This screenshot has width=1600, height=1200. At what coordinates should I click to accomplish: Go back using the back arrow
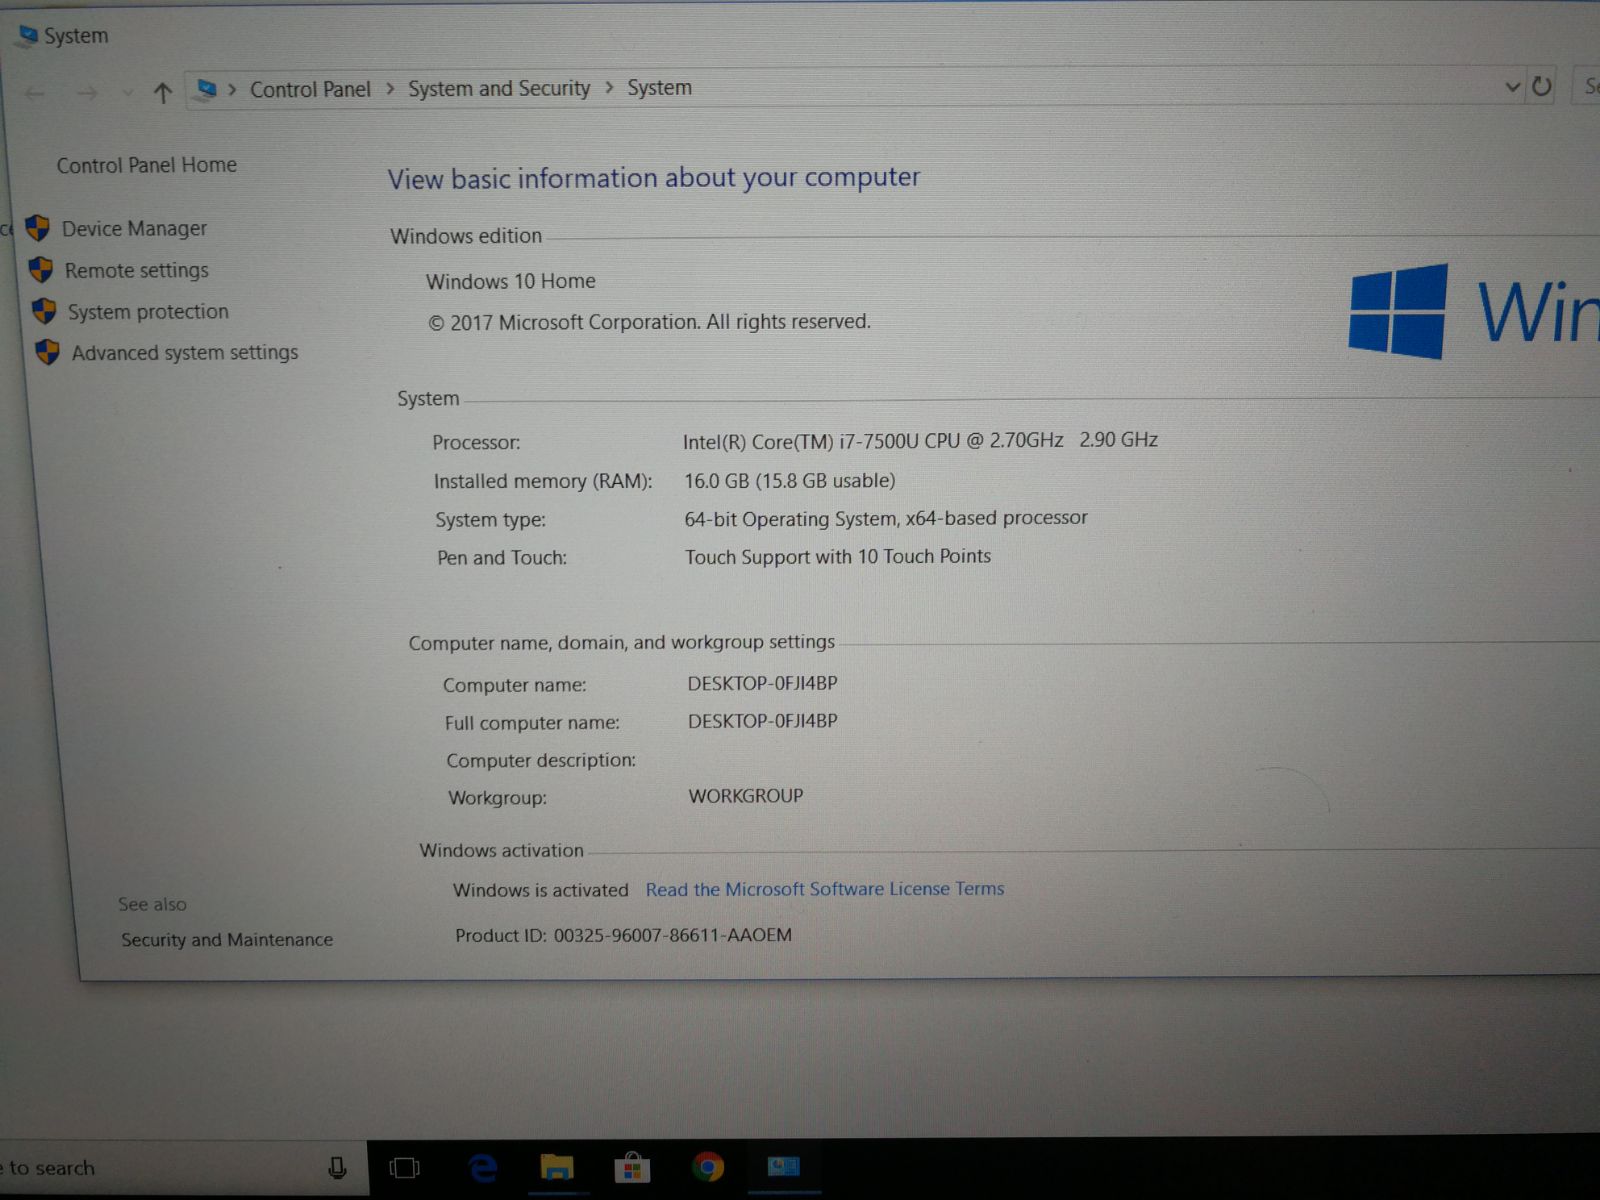point(35,94)
